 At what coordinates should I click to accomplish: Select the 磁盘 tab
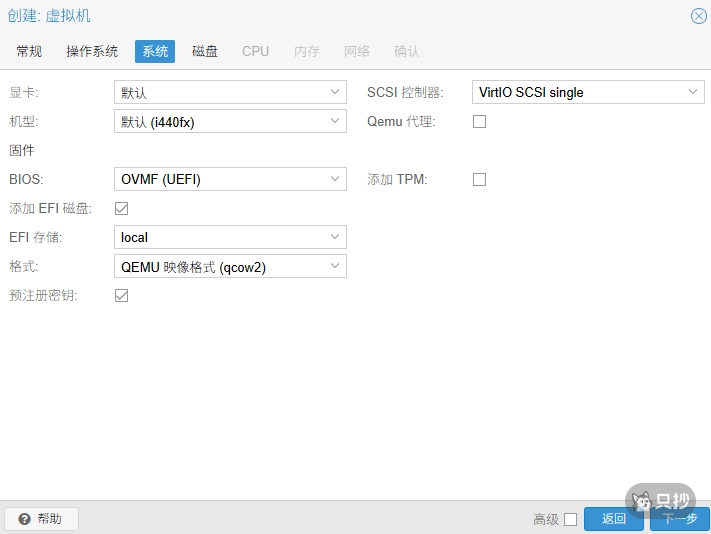coord(205,51)
